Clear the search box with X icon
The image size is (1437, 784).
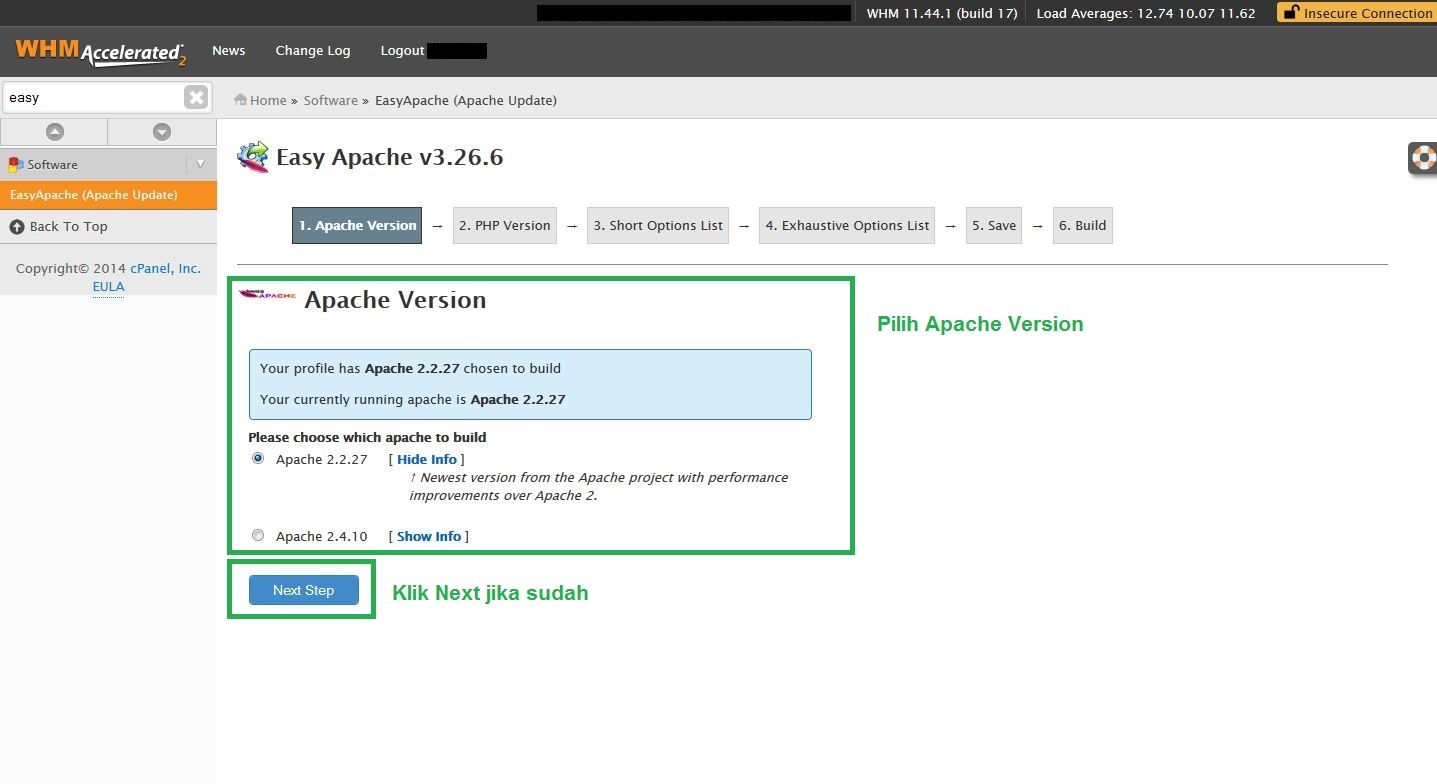tap(196, 97)
